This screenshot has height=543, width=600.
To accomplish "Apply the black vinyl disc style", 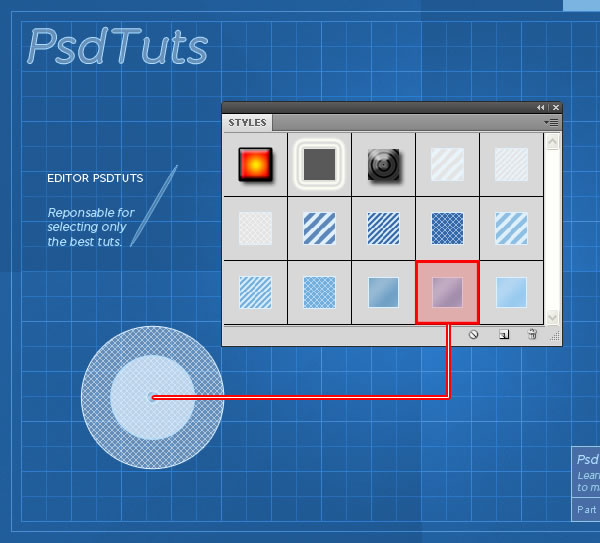I will coord(383,165).
